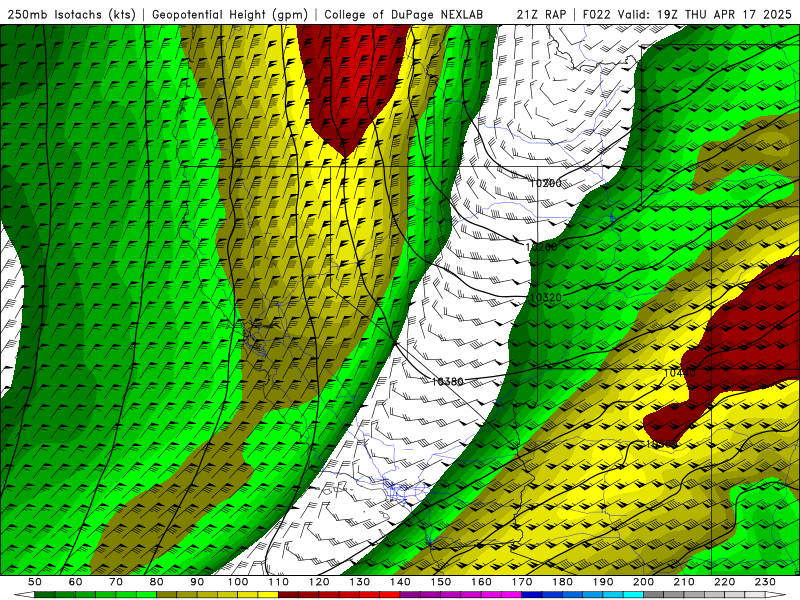The width and height of the screenshot is (800, 600).
Task: Click the 190 value on the color scale
Action: tap(603, 582)
